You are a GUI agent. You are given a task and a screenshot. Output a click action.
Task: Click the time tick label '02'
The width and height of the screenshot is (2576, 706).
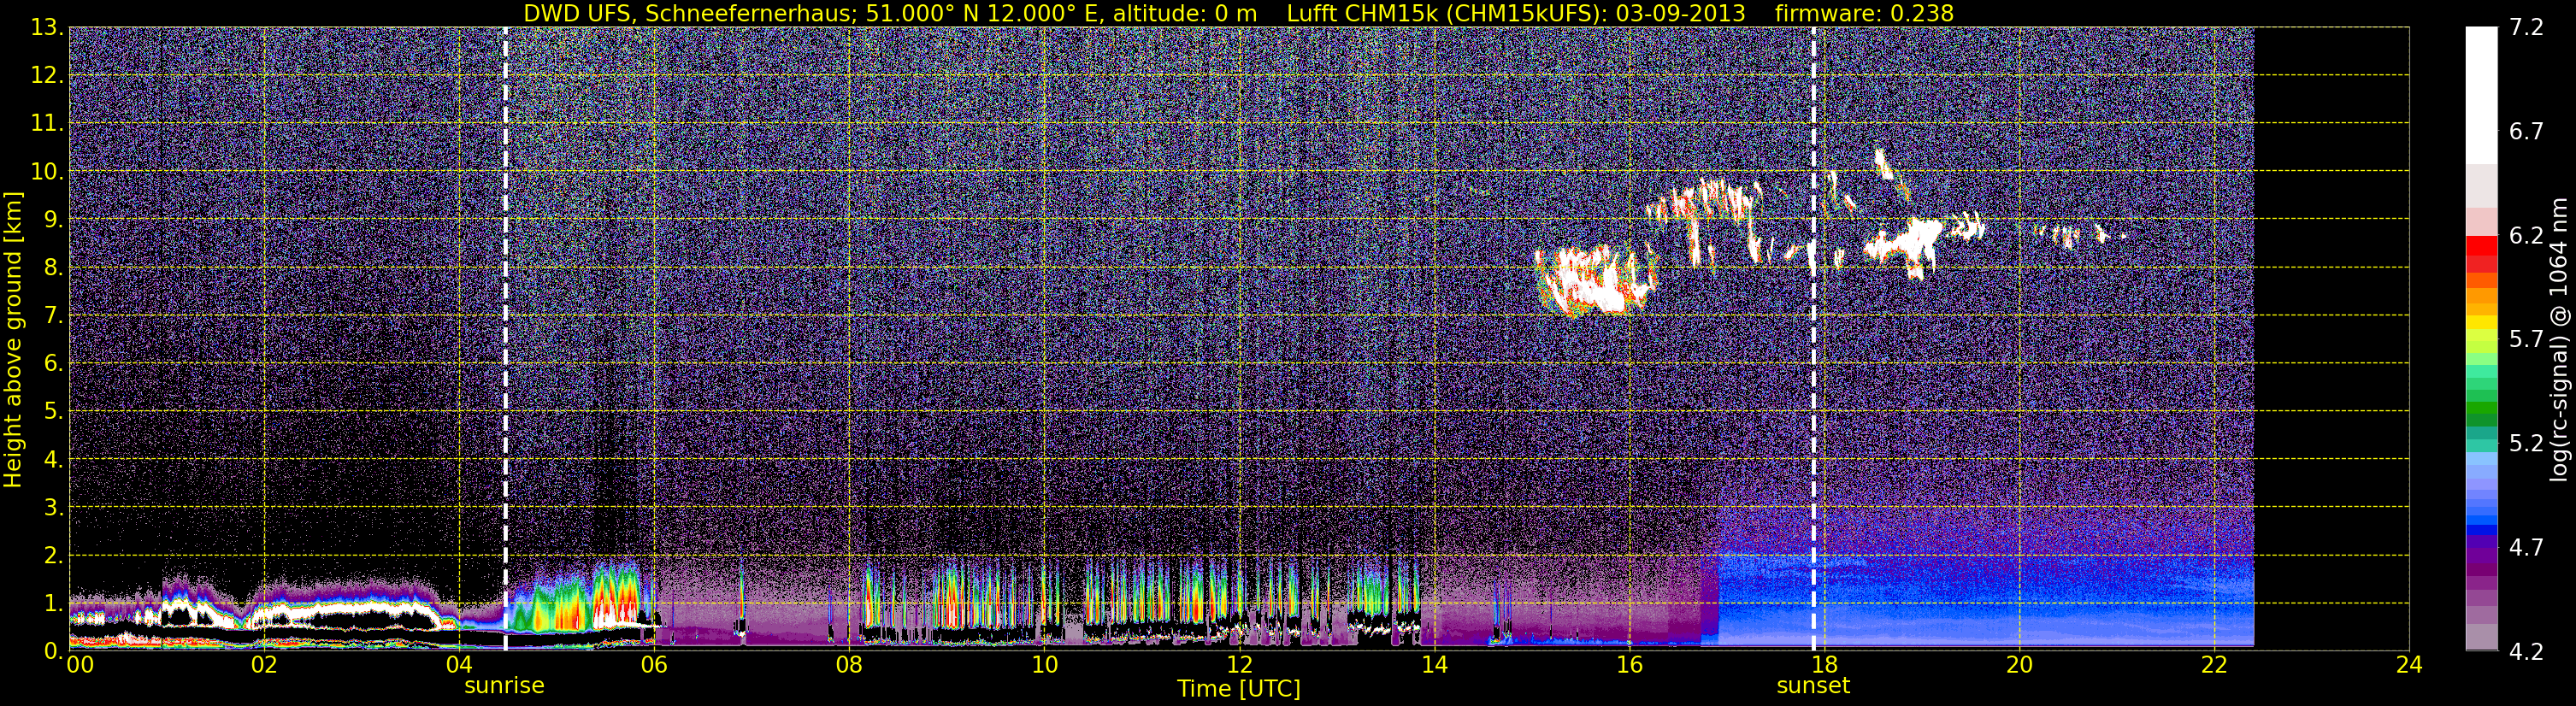point(264,665)
